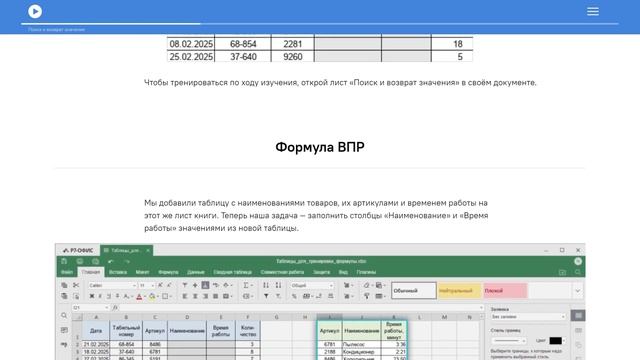Screen dimensions: 640x360
Task: Switch to the Данные ribbon tab
Action: point(196,272)
